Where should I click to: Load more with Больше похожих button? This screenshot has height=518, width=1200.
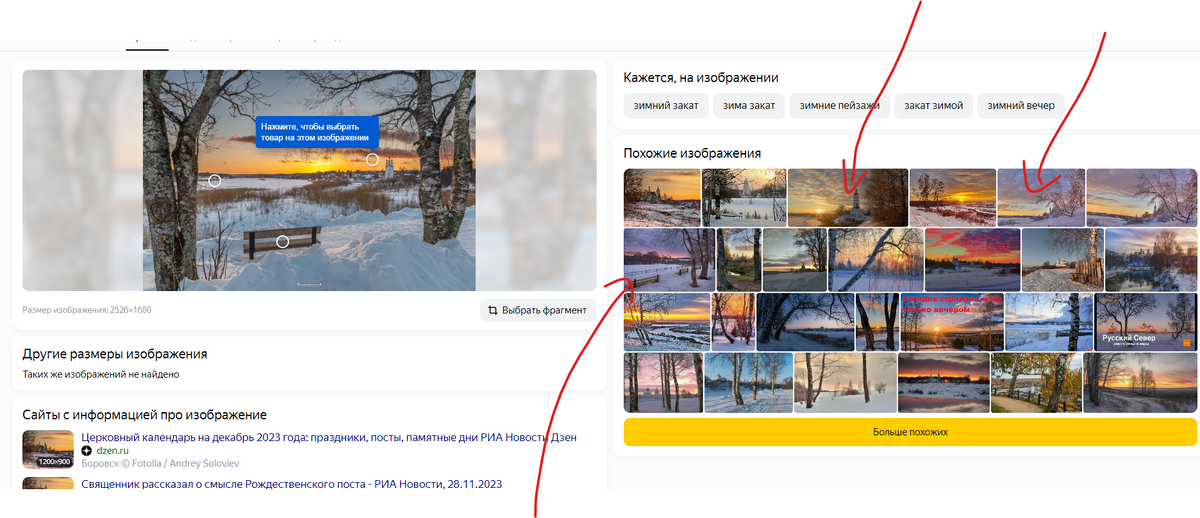(910, 432)
